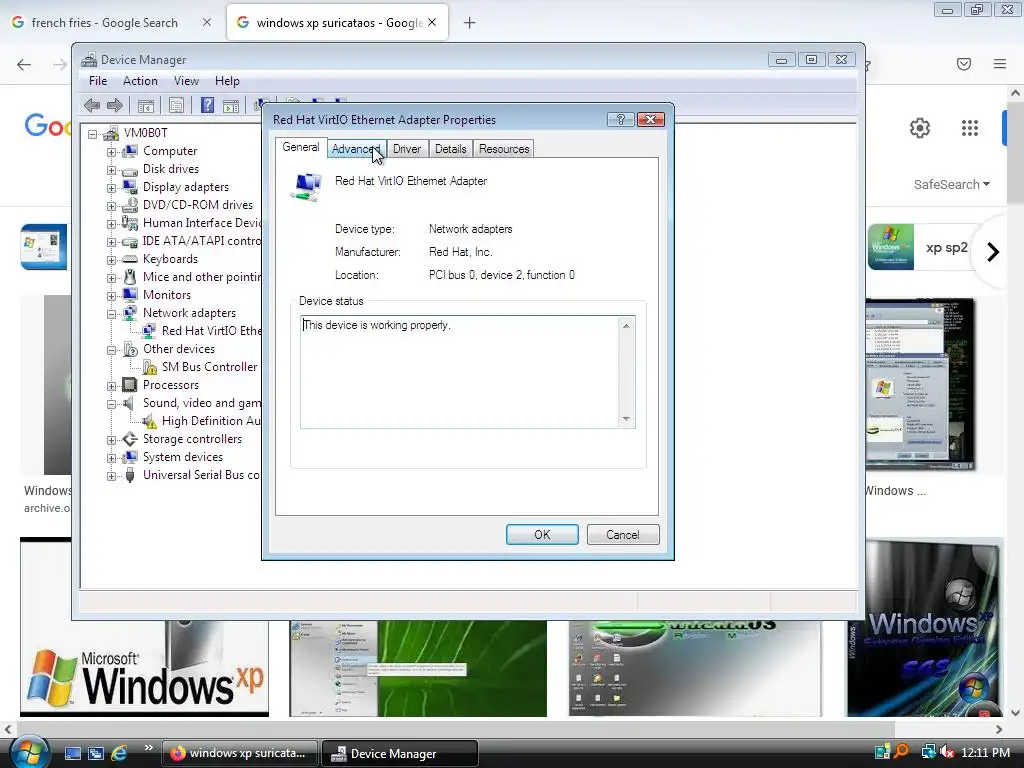Open the Microsoft Windows XP logo thumbnail
This screenshot has height=768, width=1024.
(x=144, y=669)
